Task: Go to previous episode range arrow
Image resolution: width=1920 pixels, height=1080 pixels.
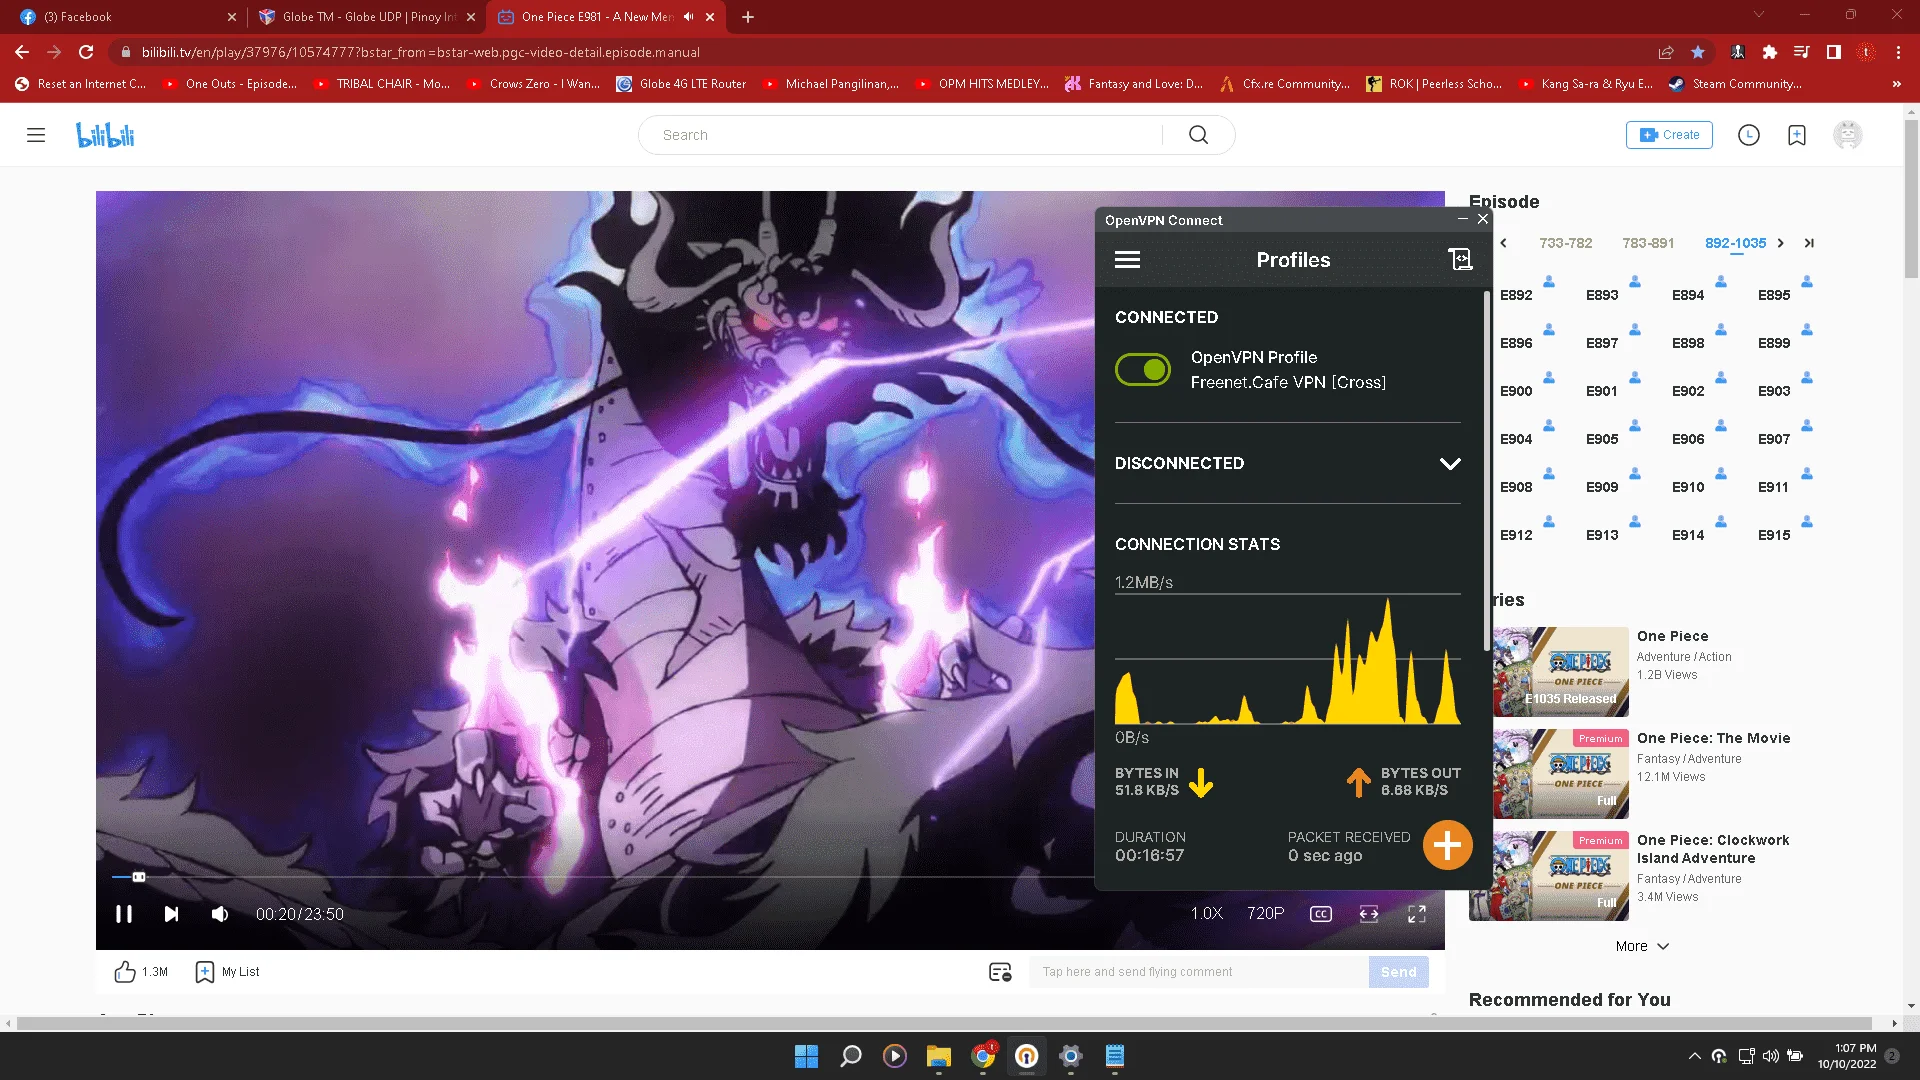Action: click(1503, 243)
